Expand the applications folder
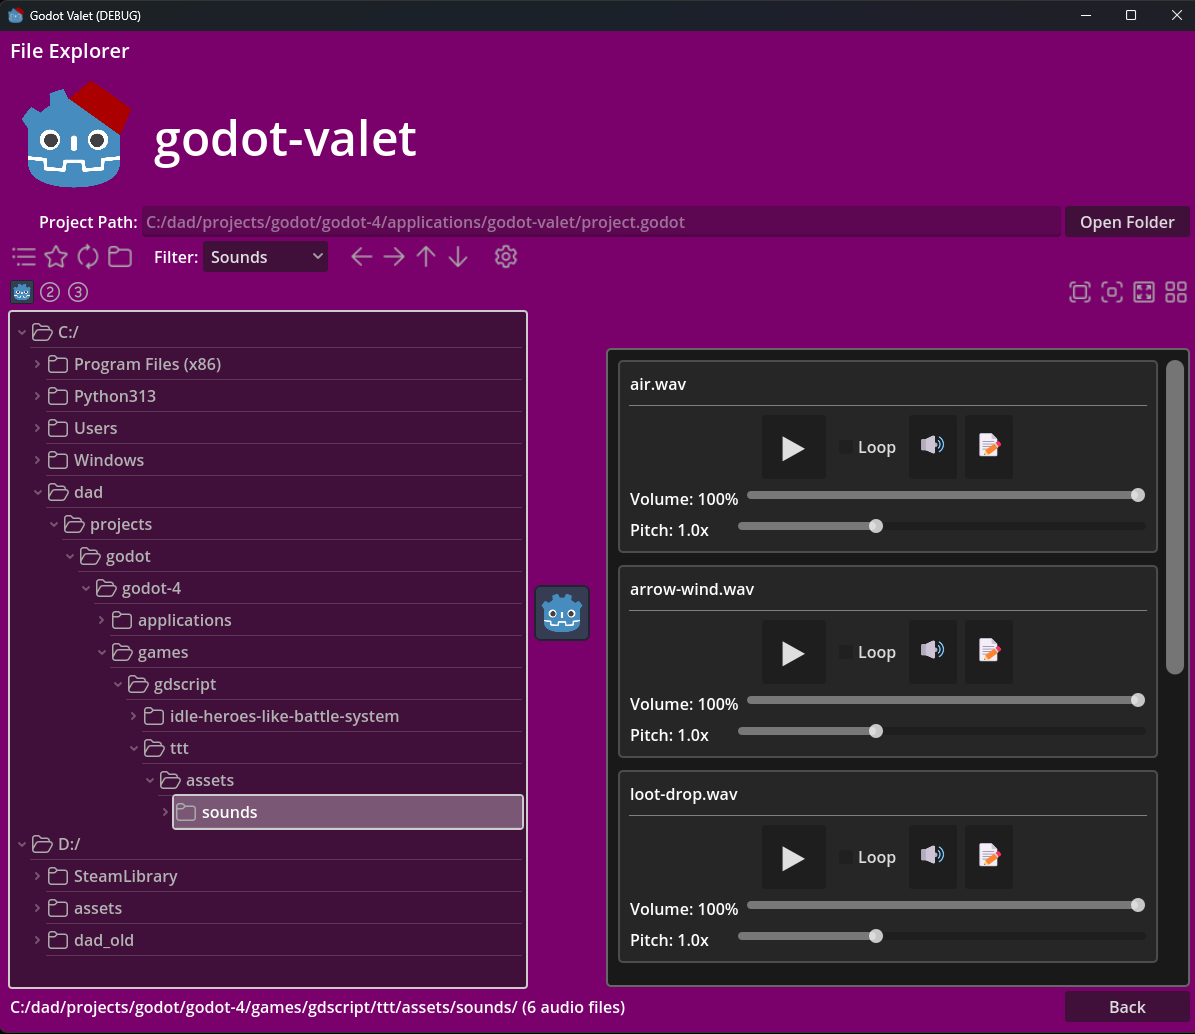Image resolution: width=1195 pixels, height=1034 pixels. click(101, 620)
